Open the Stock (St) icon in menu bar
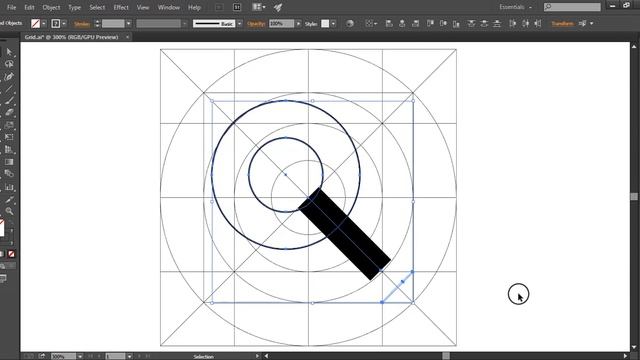 click(x=237, y=7)
